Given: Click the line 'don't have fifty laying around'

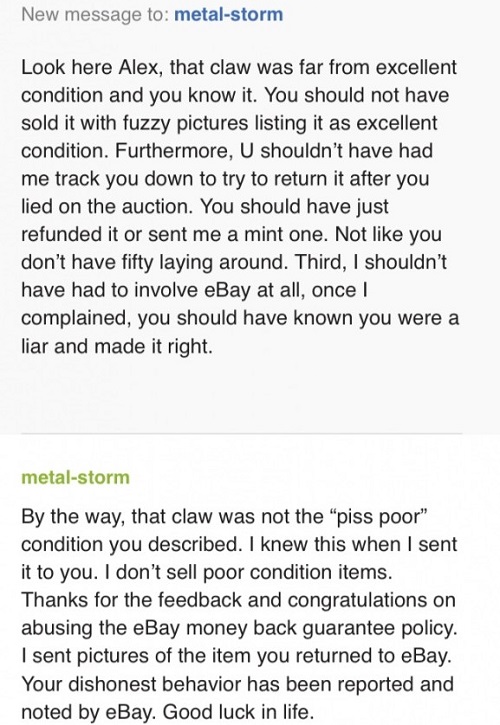Looking at the screenshot, I should tap(234, 263).
